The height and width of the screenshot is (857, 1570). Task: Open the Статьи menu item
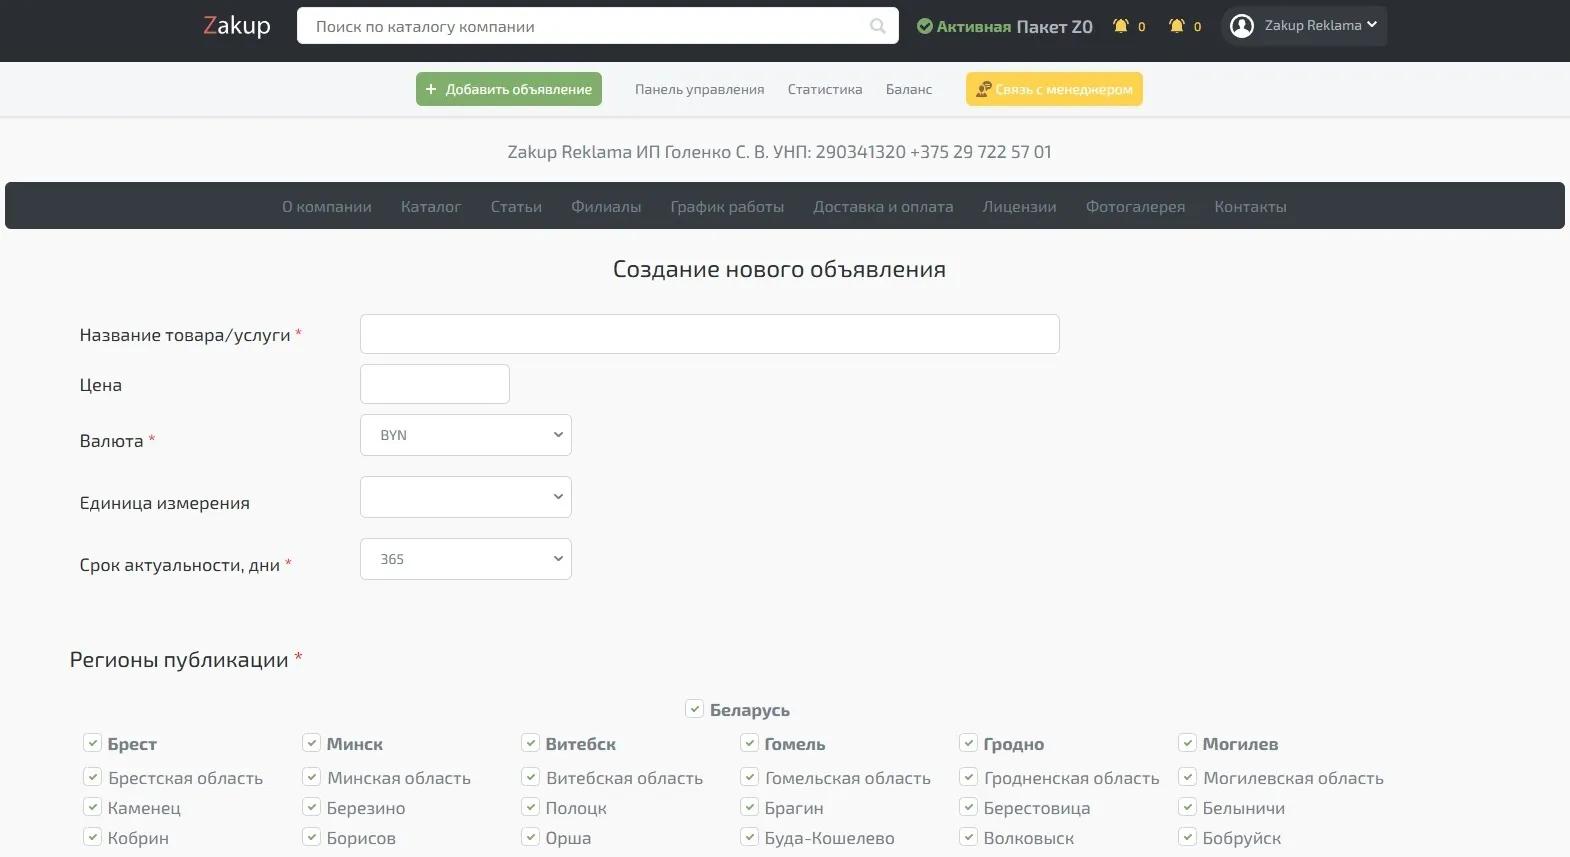click(x=516, y=207)
